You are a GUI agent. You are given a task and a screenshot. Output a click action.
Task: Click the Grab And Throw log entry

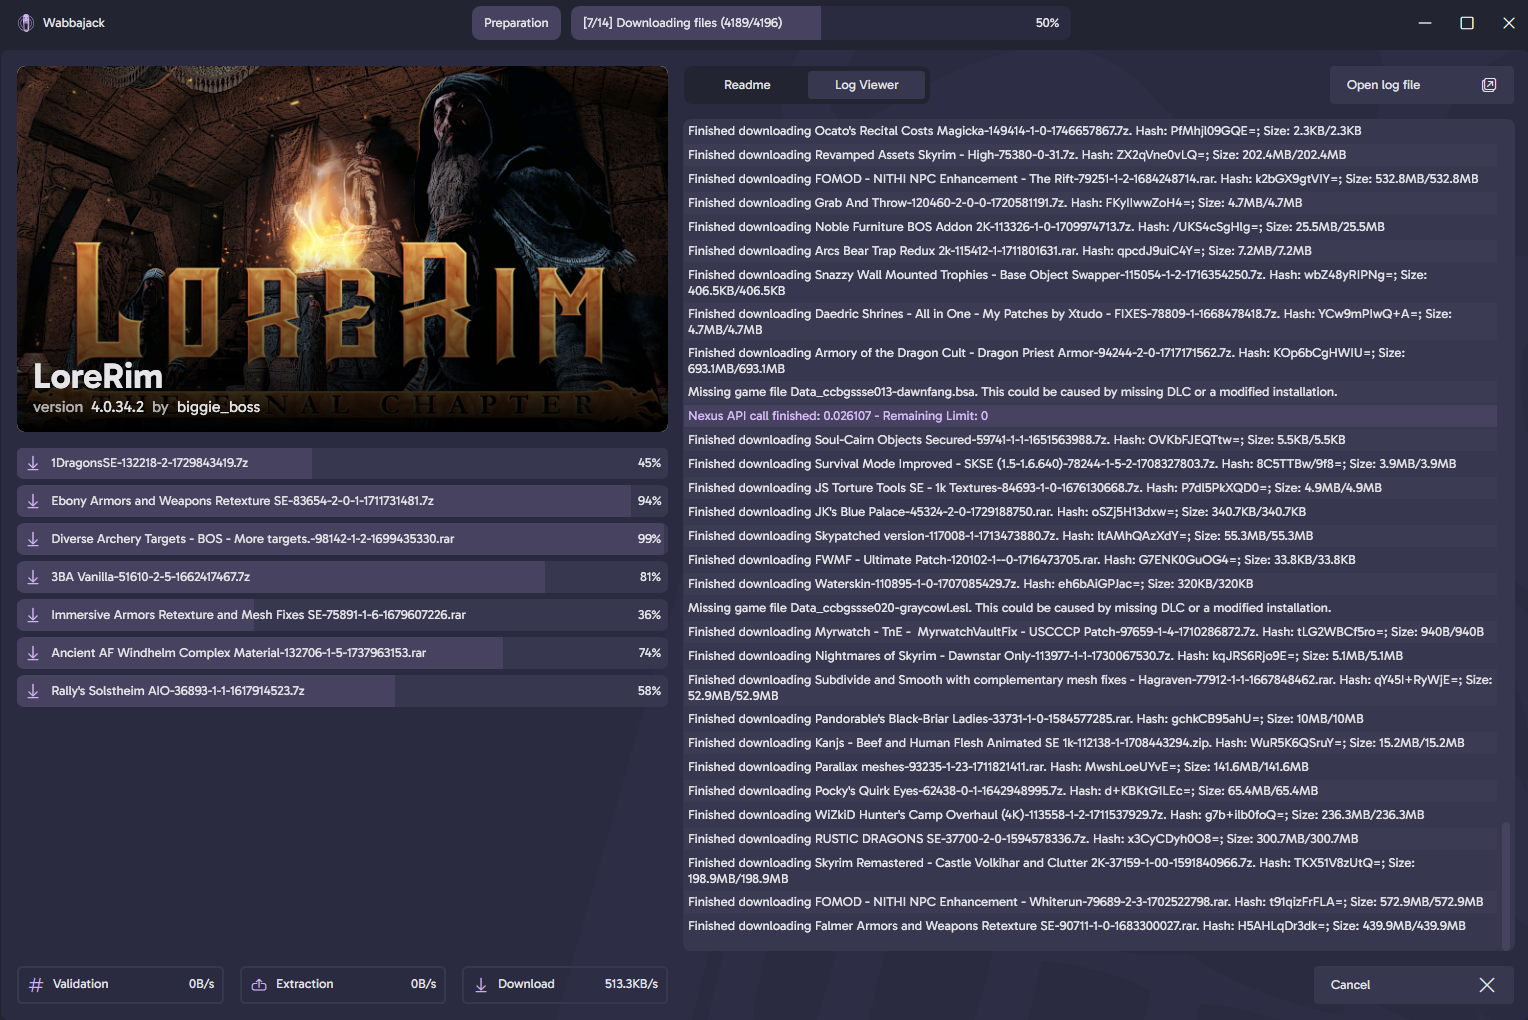click(1090, 203)
